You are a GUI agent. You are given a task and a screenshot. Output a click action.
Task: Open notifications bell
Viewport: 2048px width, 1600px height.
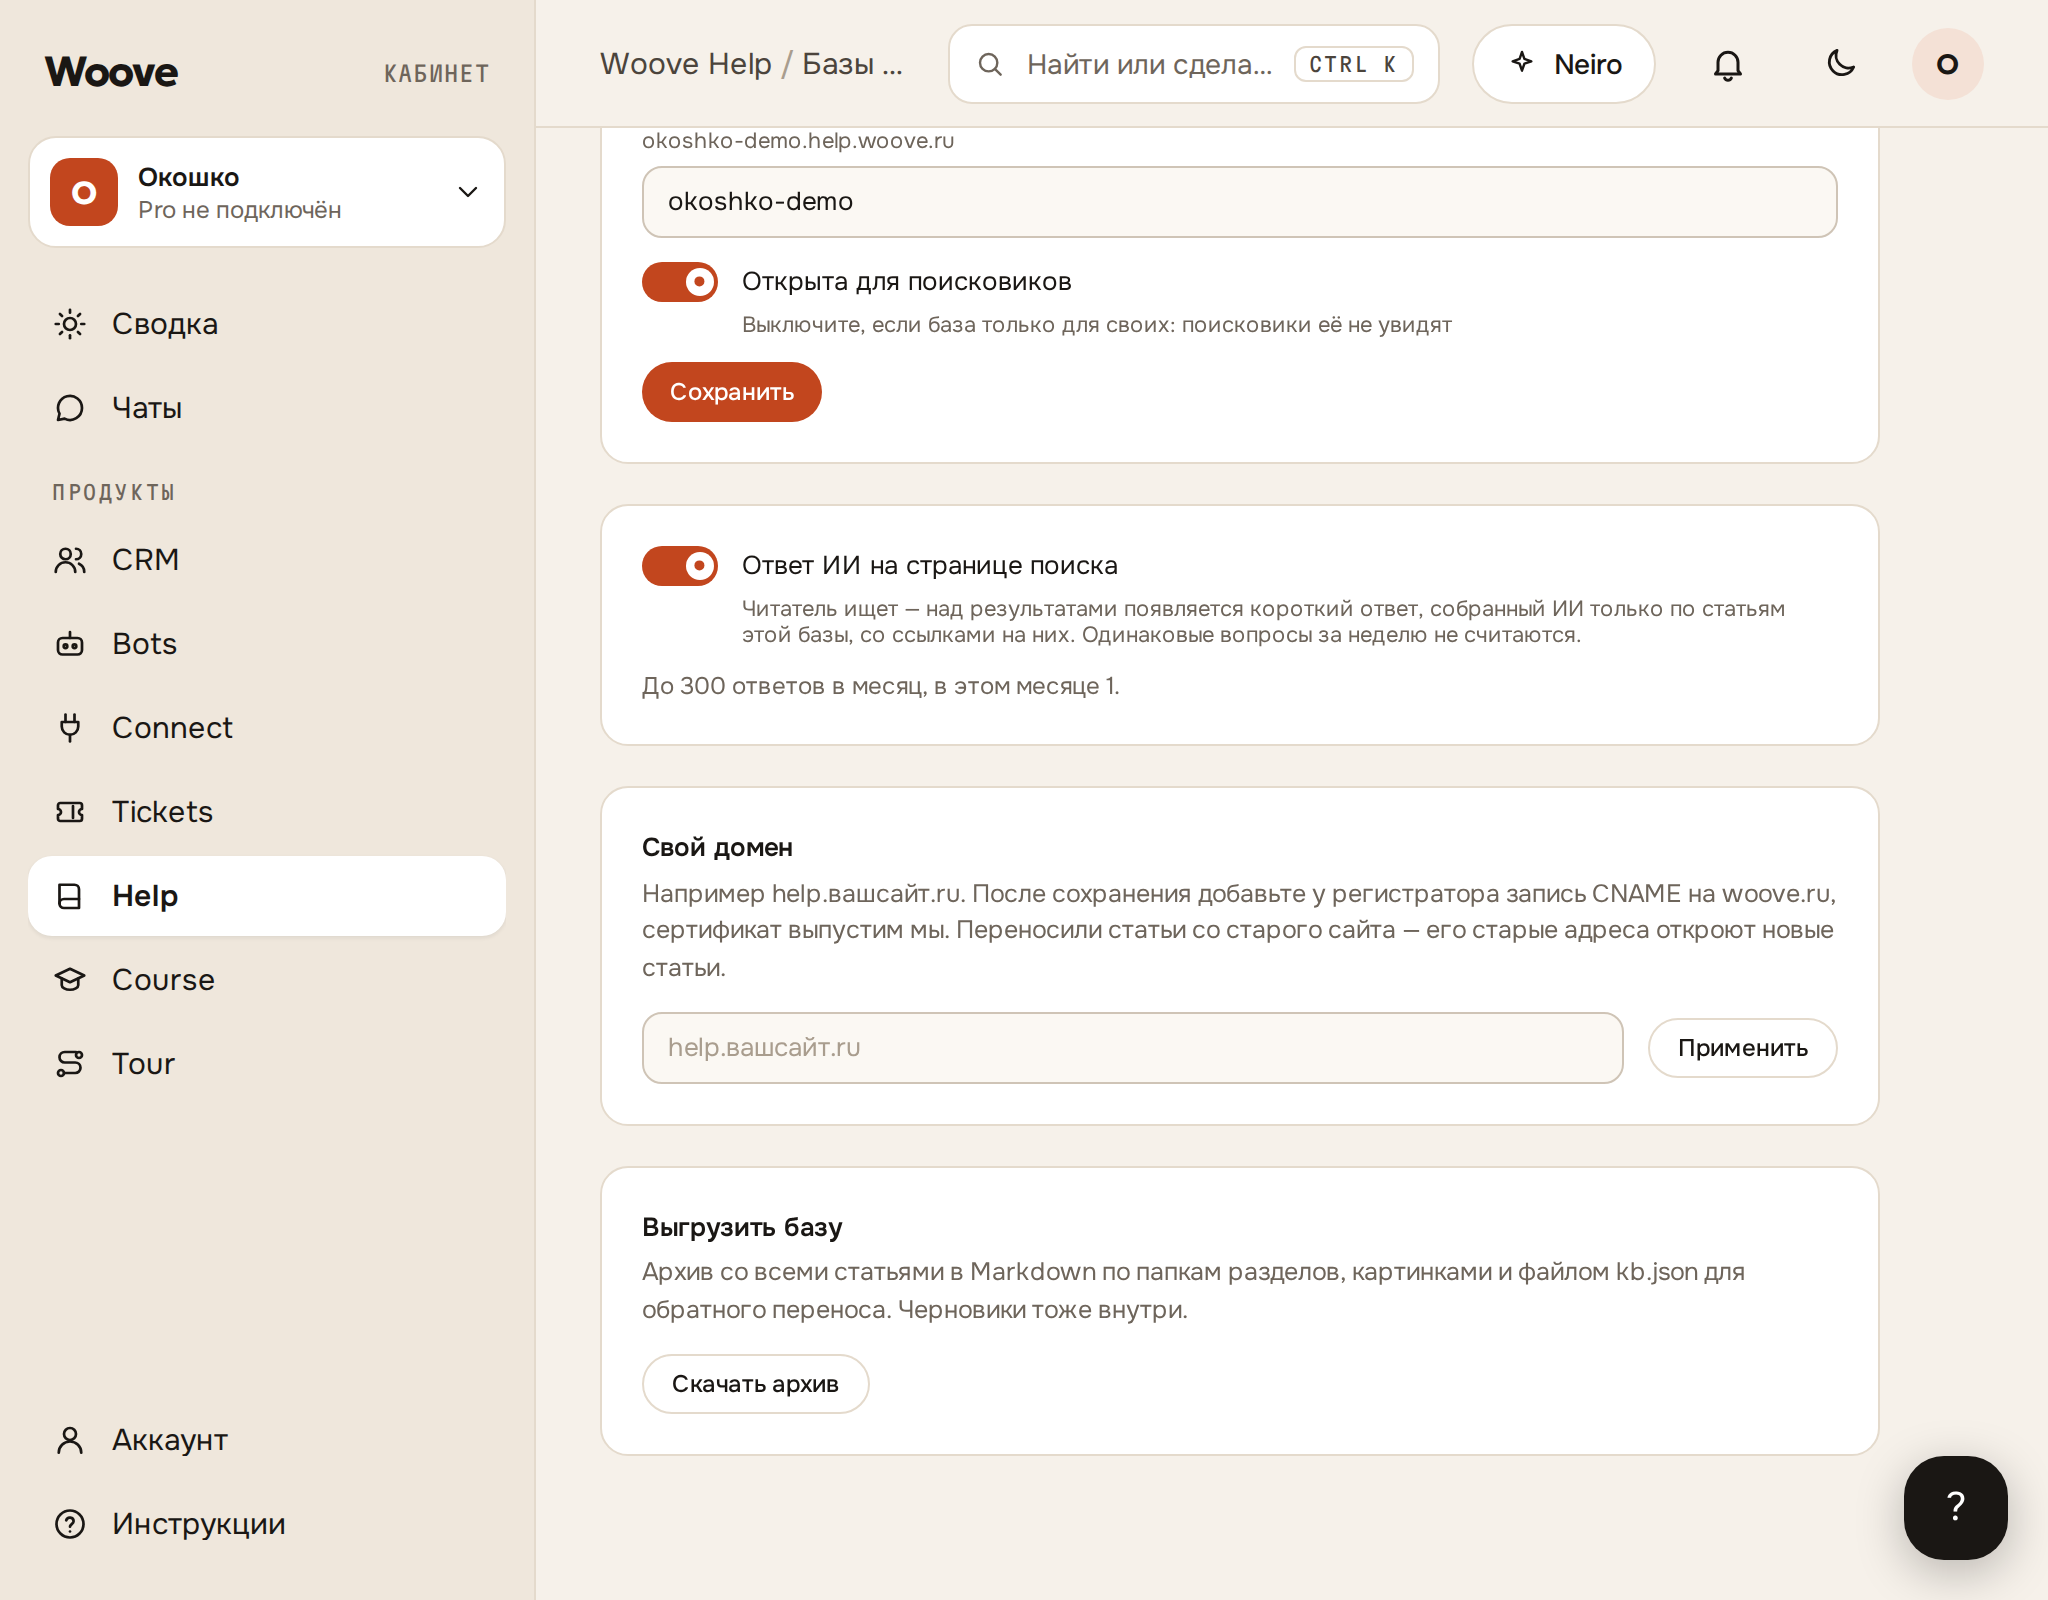point(1728,64)
